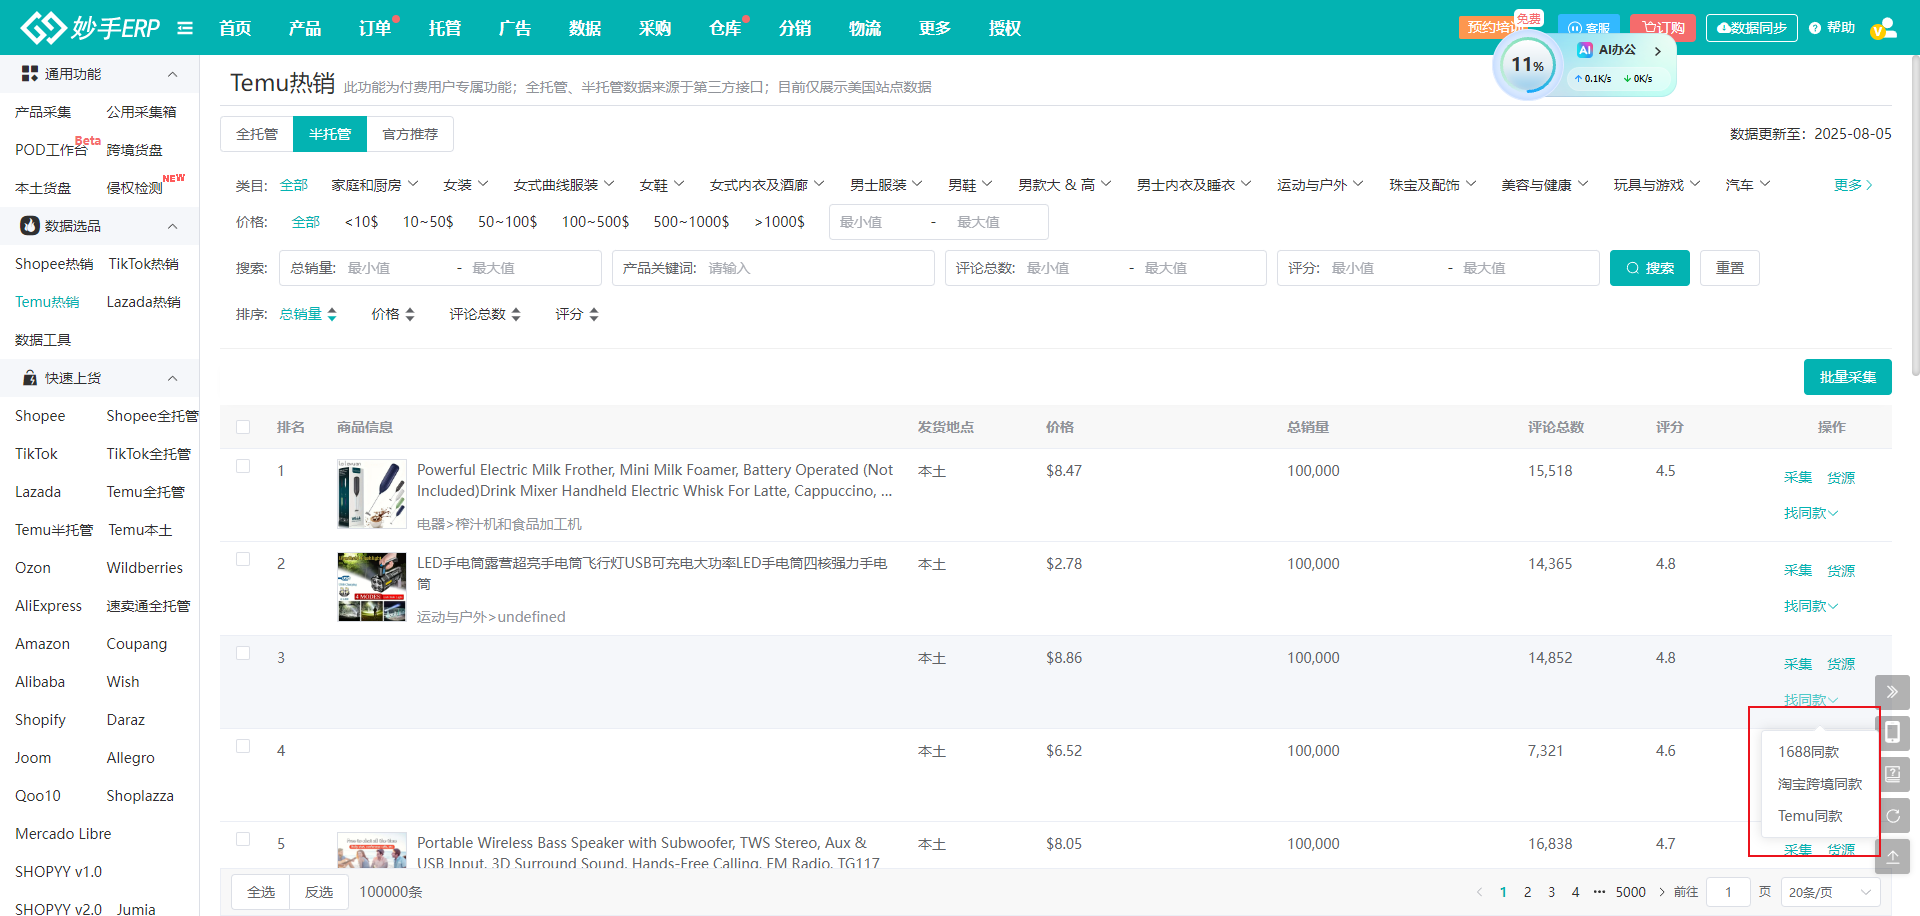Switch to the 全托管 tab
Screen dimensions: 1920x916
[x=257, y=134]
